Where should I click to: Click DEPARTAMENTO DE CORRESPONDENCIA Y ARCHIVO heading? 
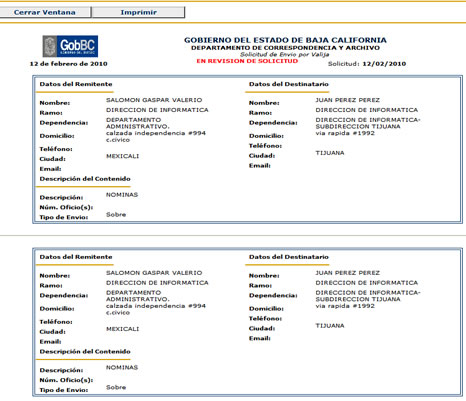point(285,48)
